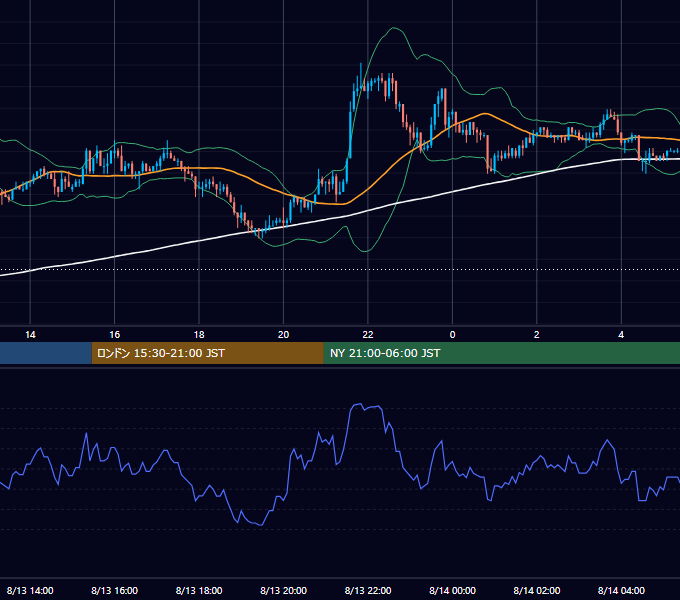
Task: Click the 8/13 20:00 date label
Action: click(x=283, y=590)
